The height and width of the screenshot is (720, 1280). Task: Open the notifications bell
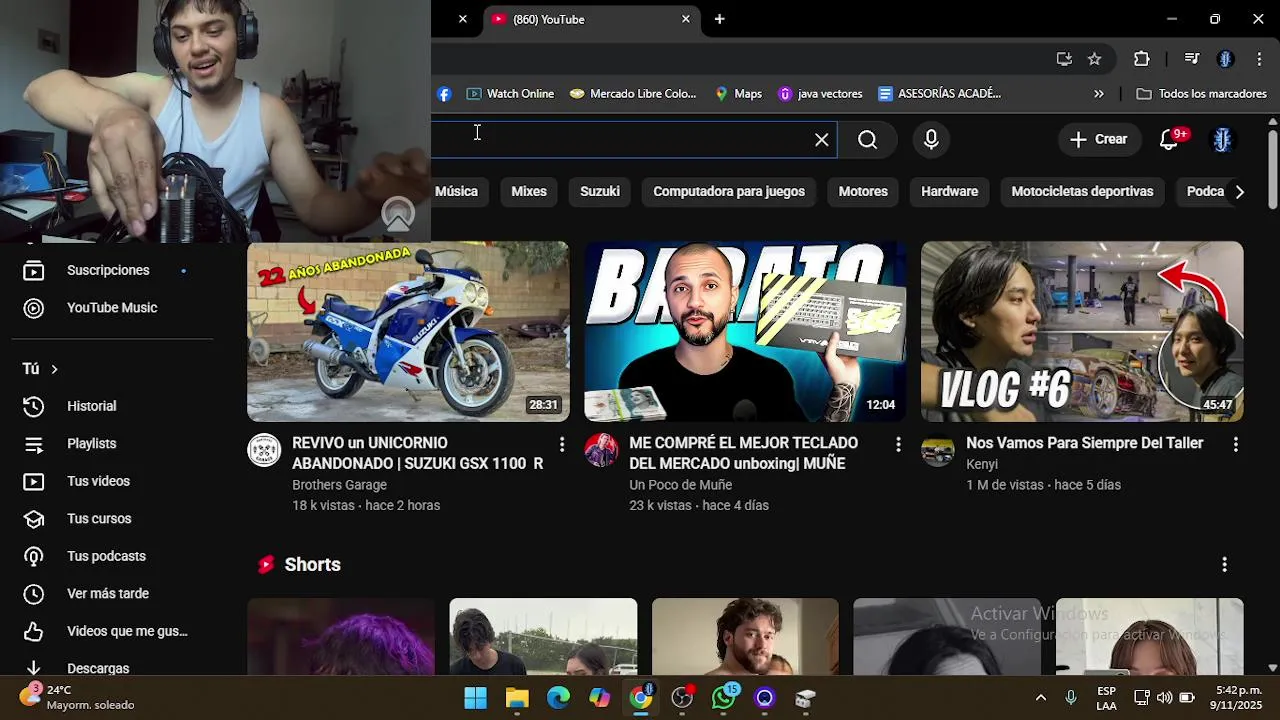(1169, 140)
